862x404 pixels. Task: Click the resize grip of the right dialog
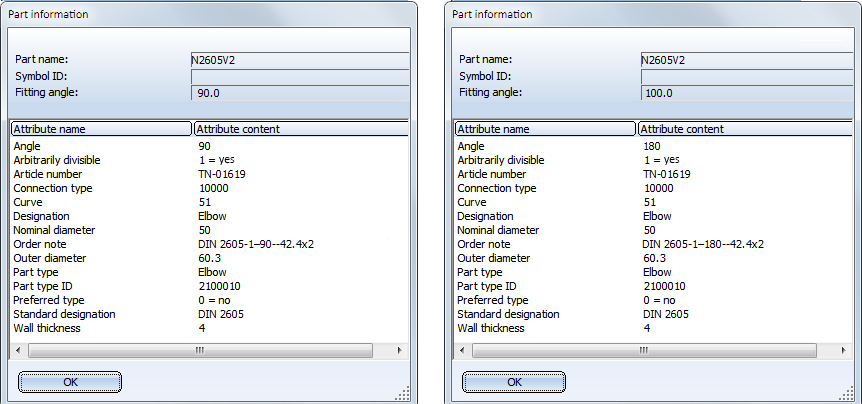point(851,394)
